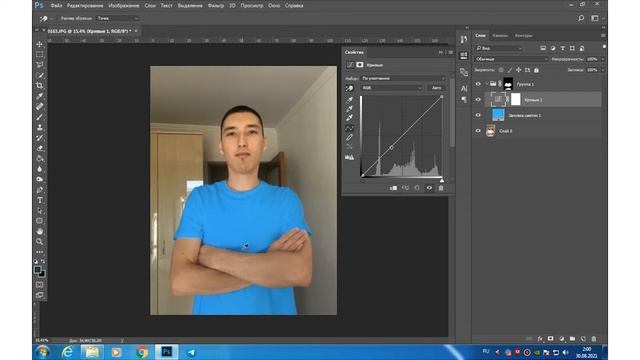Select the edit points curve mode
Image resolution: width=640 pixels, height=360 pixels.
[349, 128]
